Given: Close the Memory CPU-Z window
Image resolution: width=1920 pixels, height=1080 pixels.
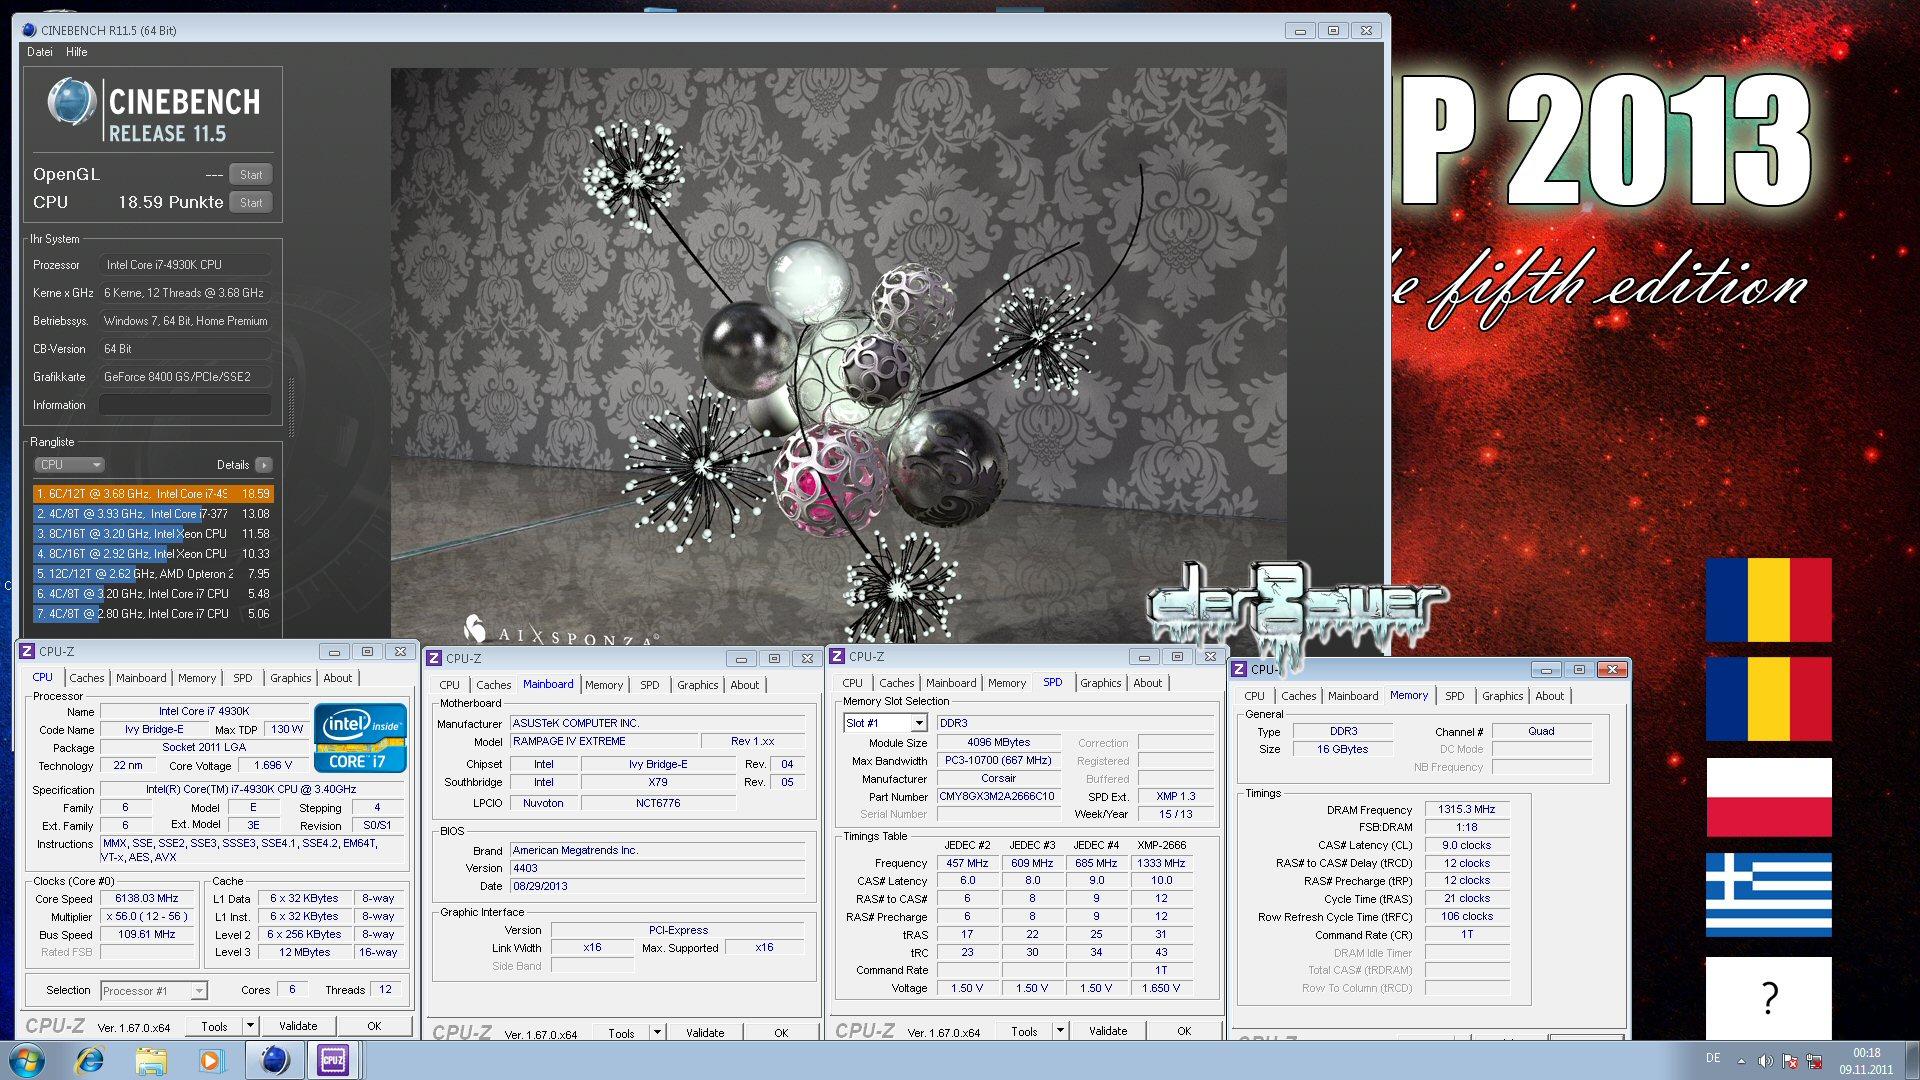Looking at the screenshot, I should pos(1612,669).
